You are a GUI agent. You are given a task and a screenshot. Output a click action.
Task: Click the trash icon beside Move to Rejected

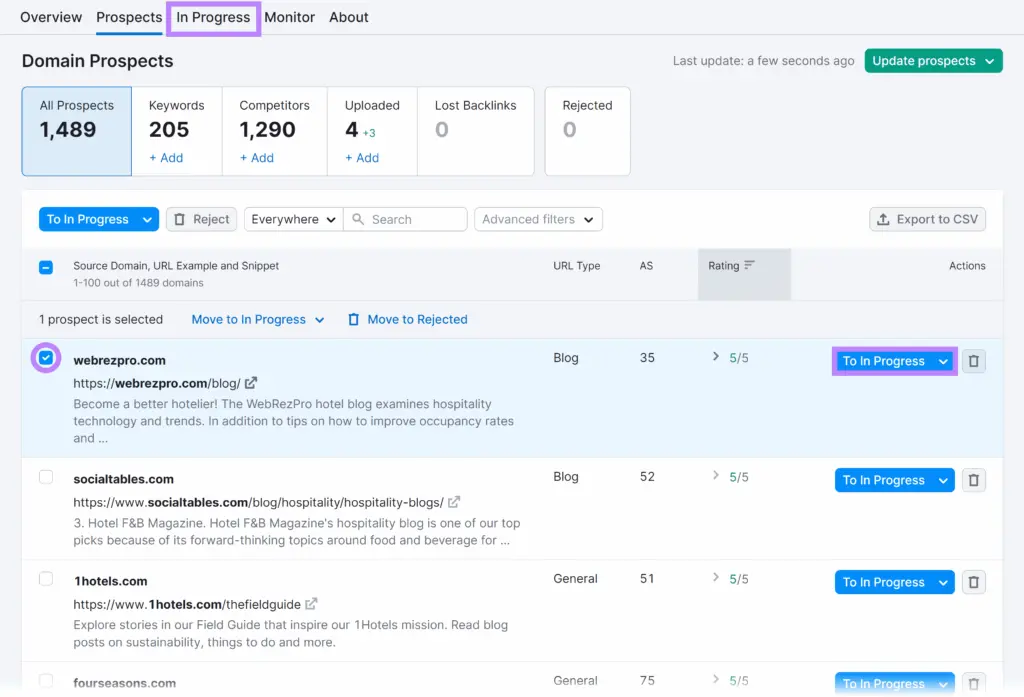click(x=353, y=320)
